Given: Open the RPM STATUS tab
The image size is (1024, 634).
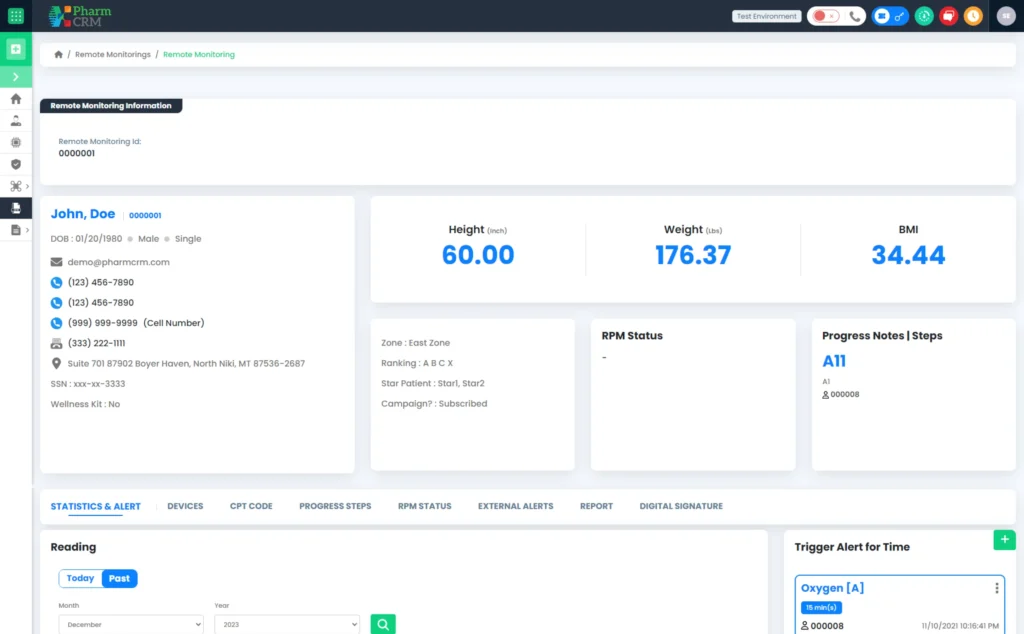Looking at the screenshot, I should (424, 506).
